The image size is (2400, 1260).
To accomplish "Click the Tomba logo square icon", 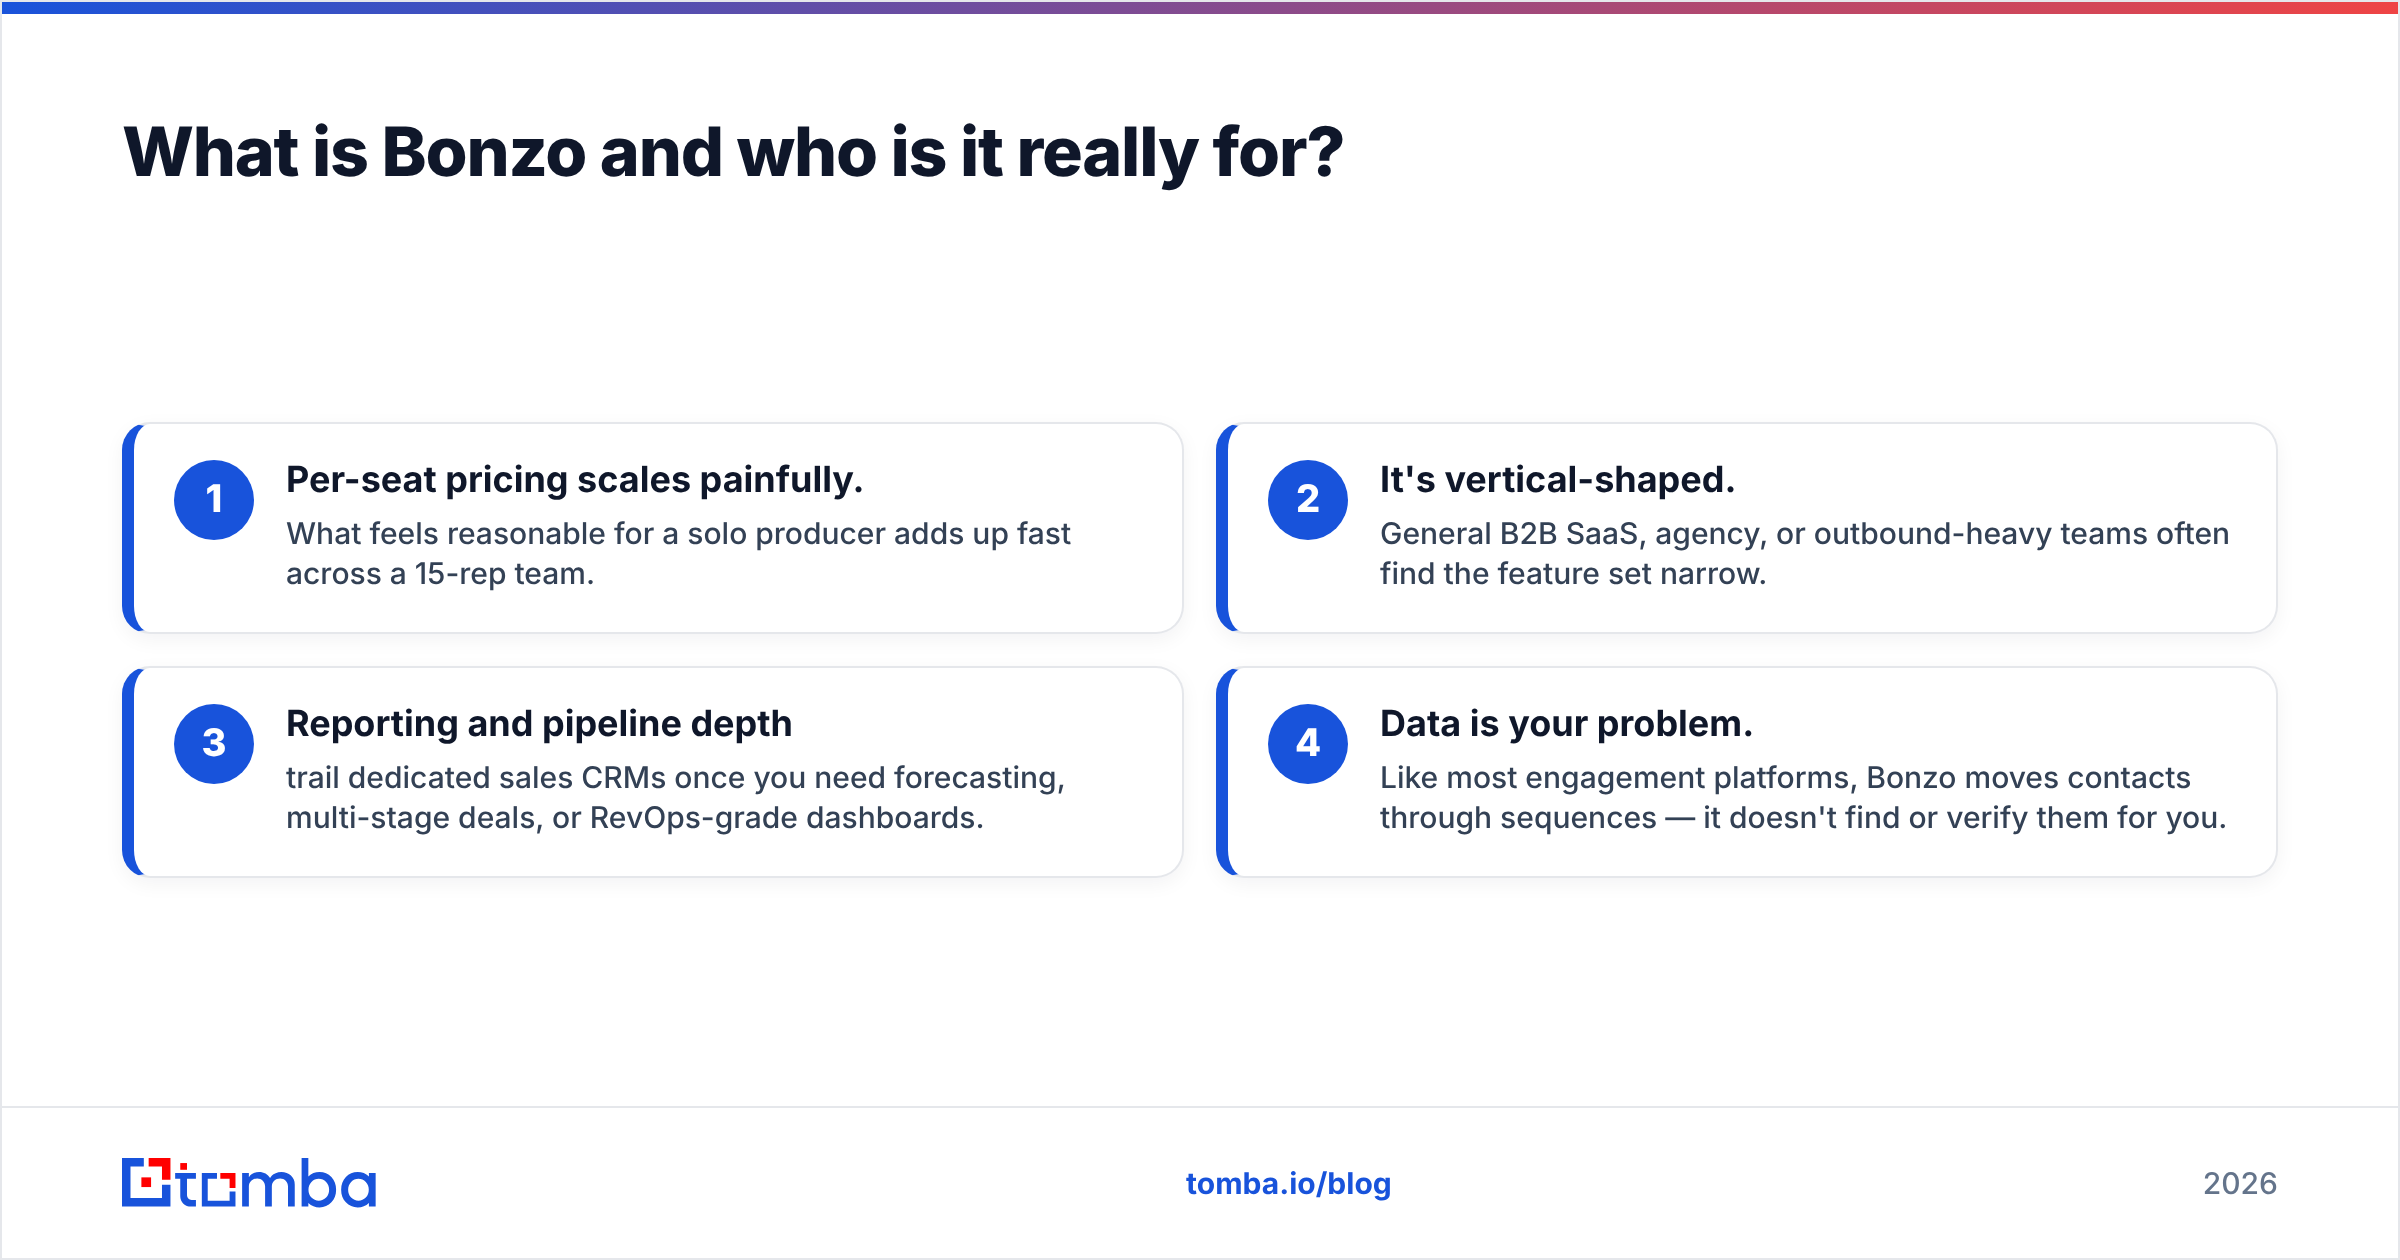I will pos(147,1183).
